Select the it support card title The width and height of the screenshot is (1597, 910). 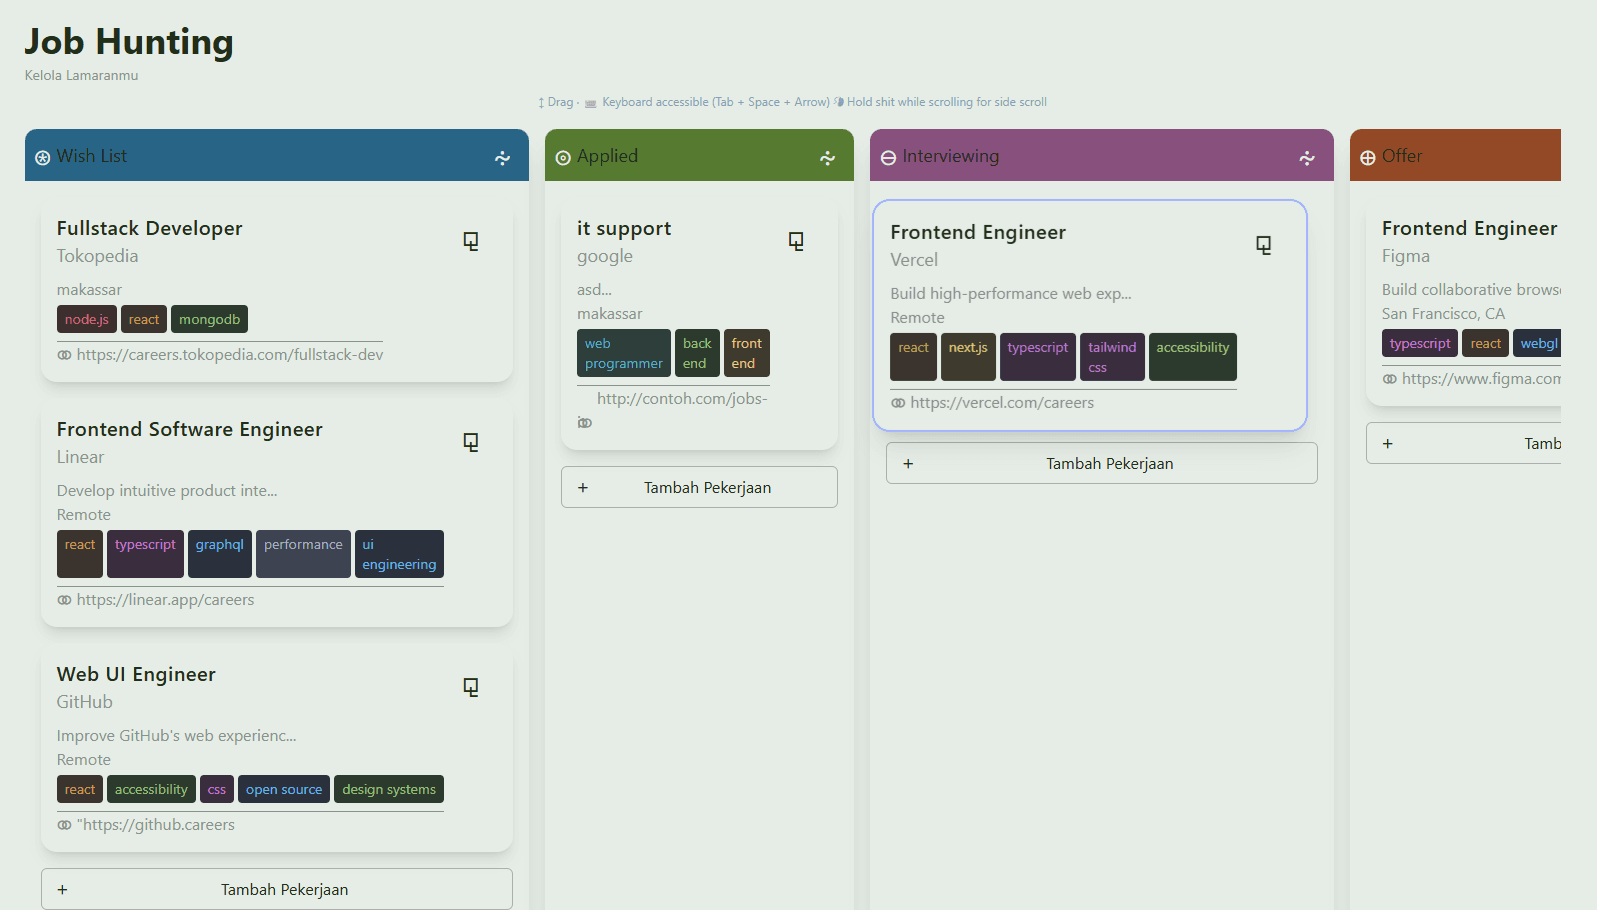[x=624, y=228]
